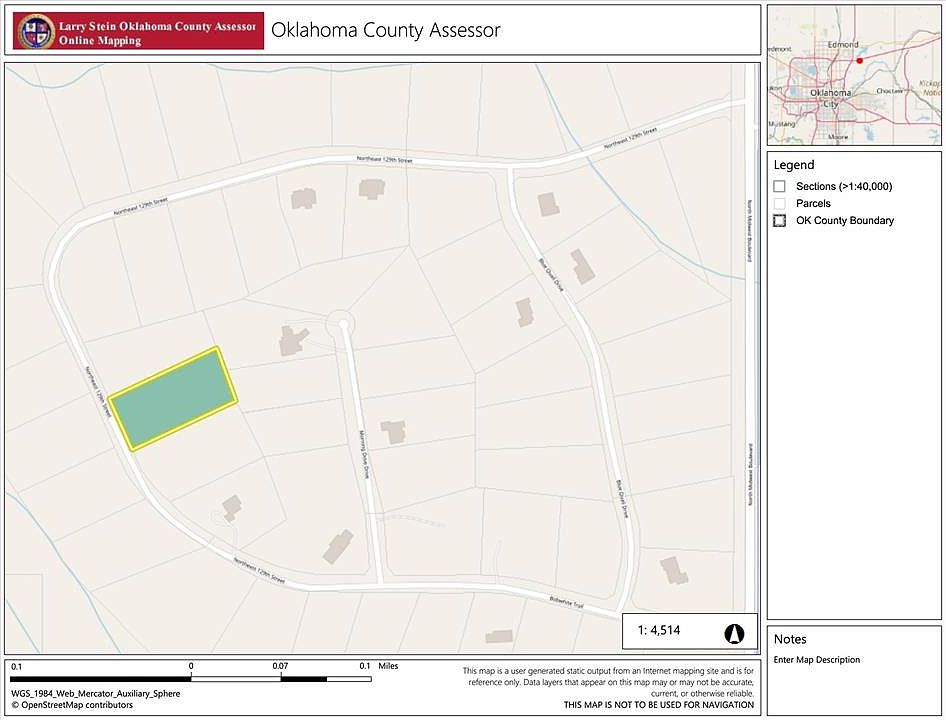This screenshot has width=946, height=720.
Task: Click the north arrow compass icon
Action: tap(732, 631)
